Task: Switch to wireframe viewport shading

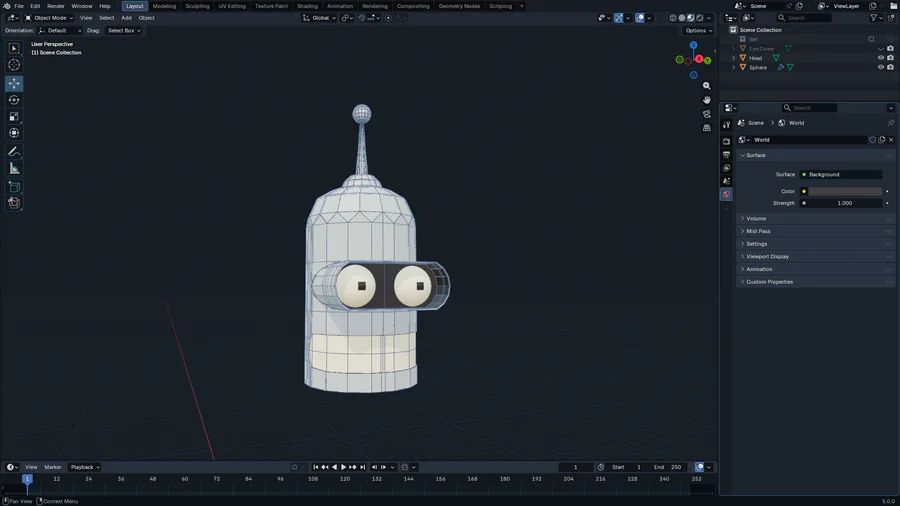Action: [673, 18]
